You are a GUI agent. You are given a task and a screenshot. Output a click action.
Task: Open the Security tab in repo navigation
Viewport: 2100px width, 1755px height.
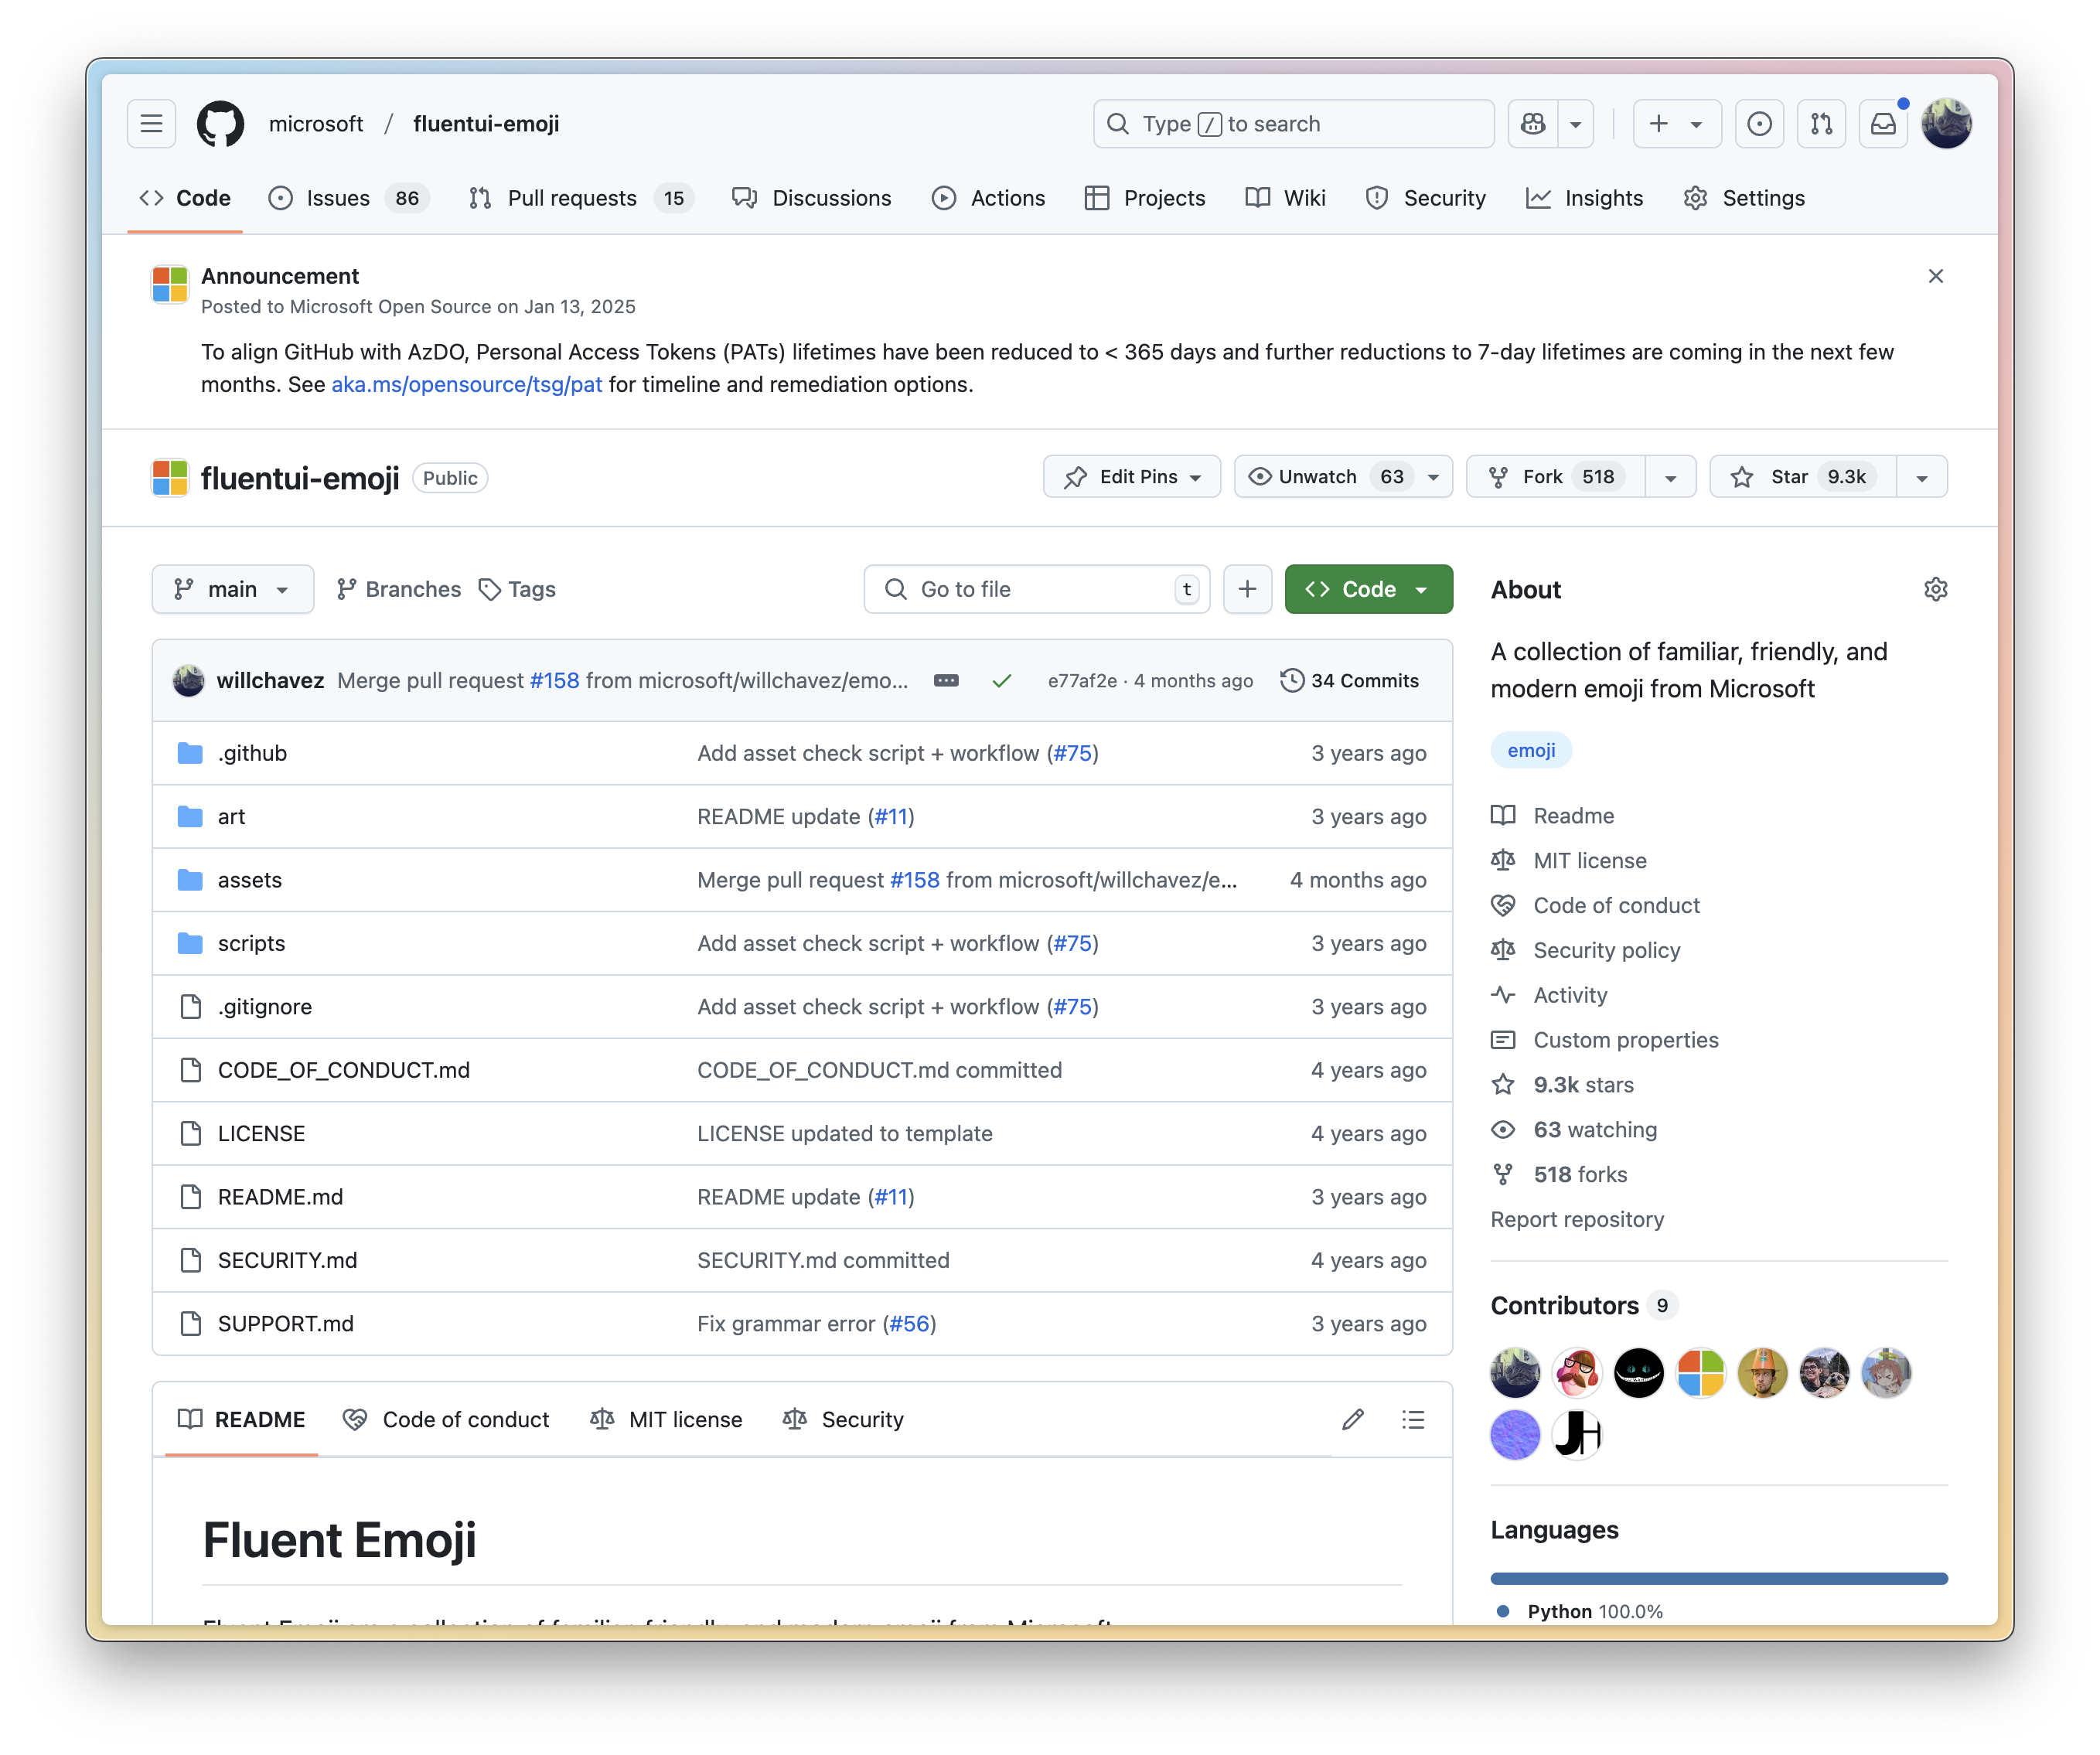pyautogui.click(x=1425, y=198)
